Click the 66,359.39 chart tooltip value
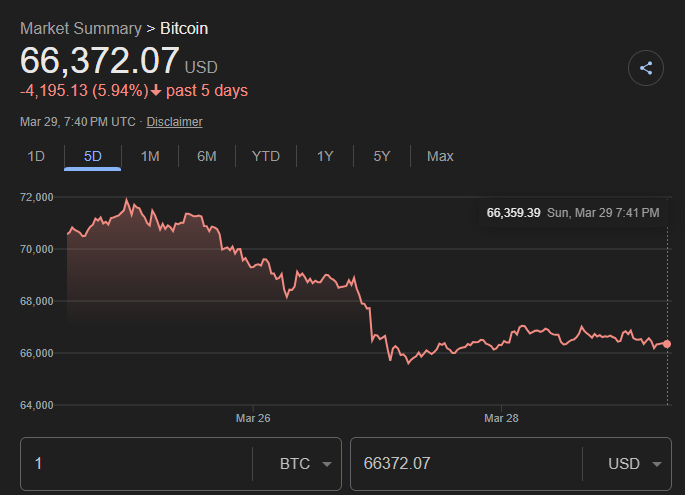The width and height of the screenshot is (685, 495). click(513, 213)
